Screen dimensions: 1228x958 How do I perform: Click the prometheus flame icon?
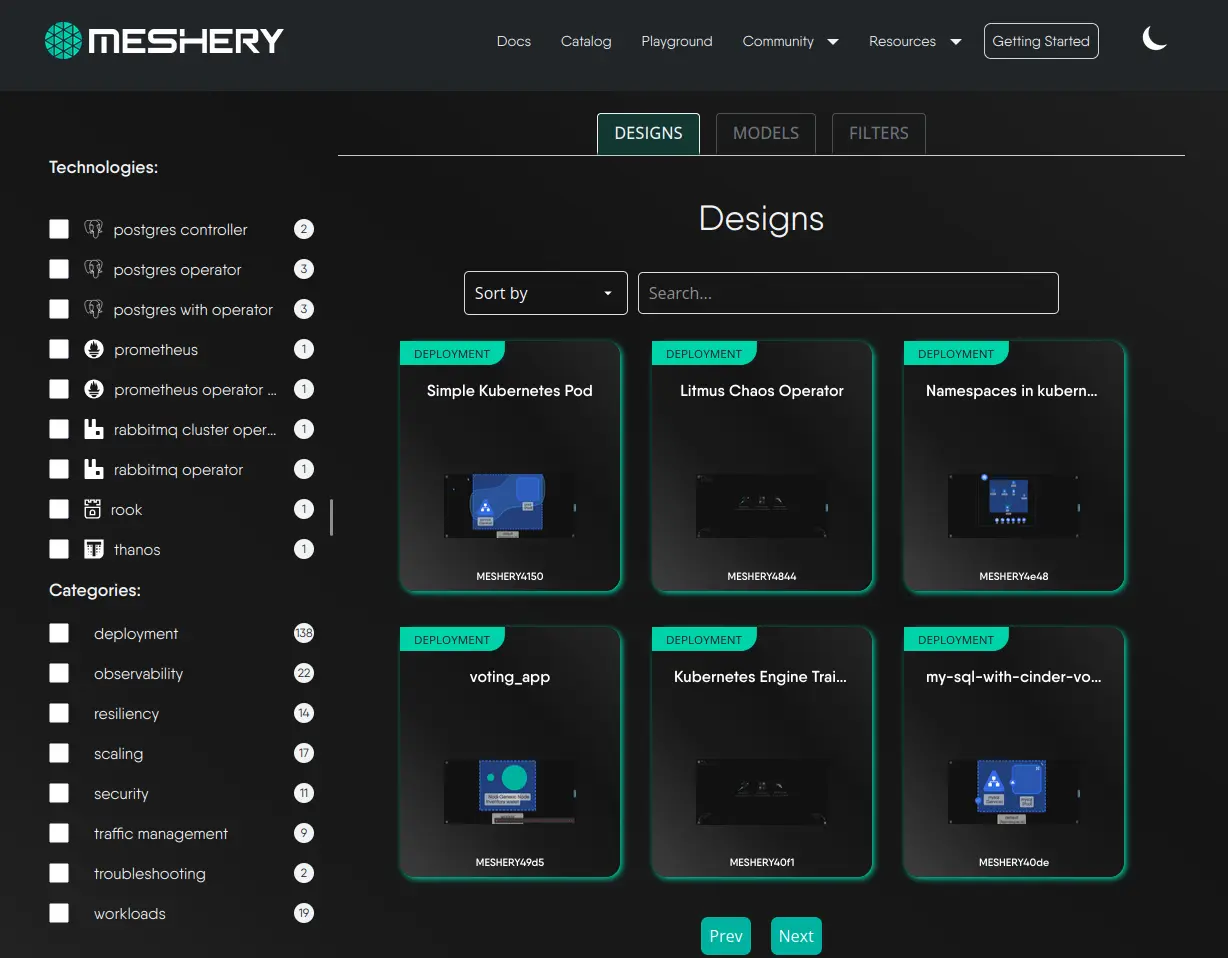tap(93, 349)
